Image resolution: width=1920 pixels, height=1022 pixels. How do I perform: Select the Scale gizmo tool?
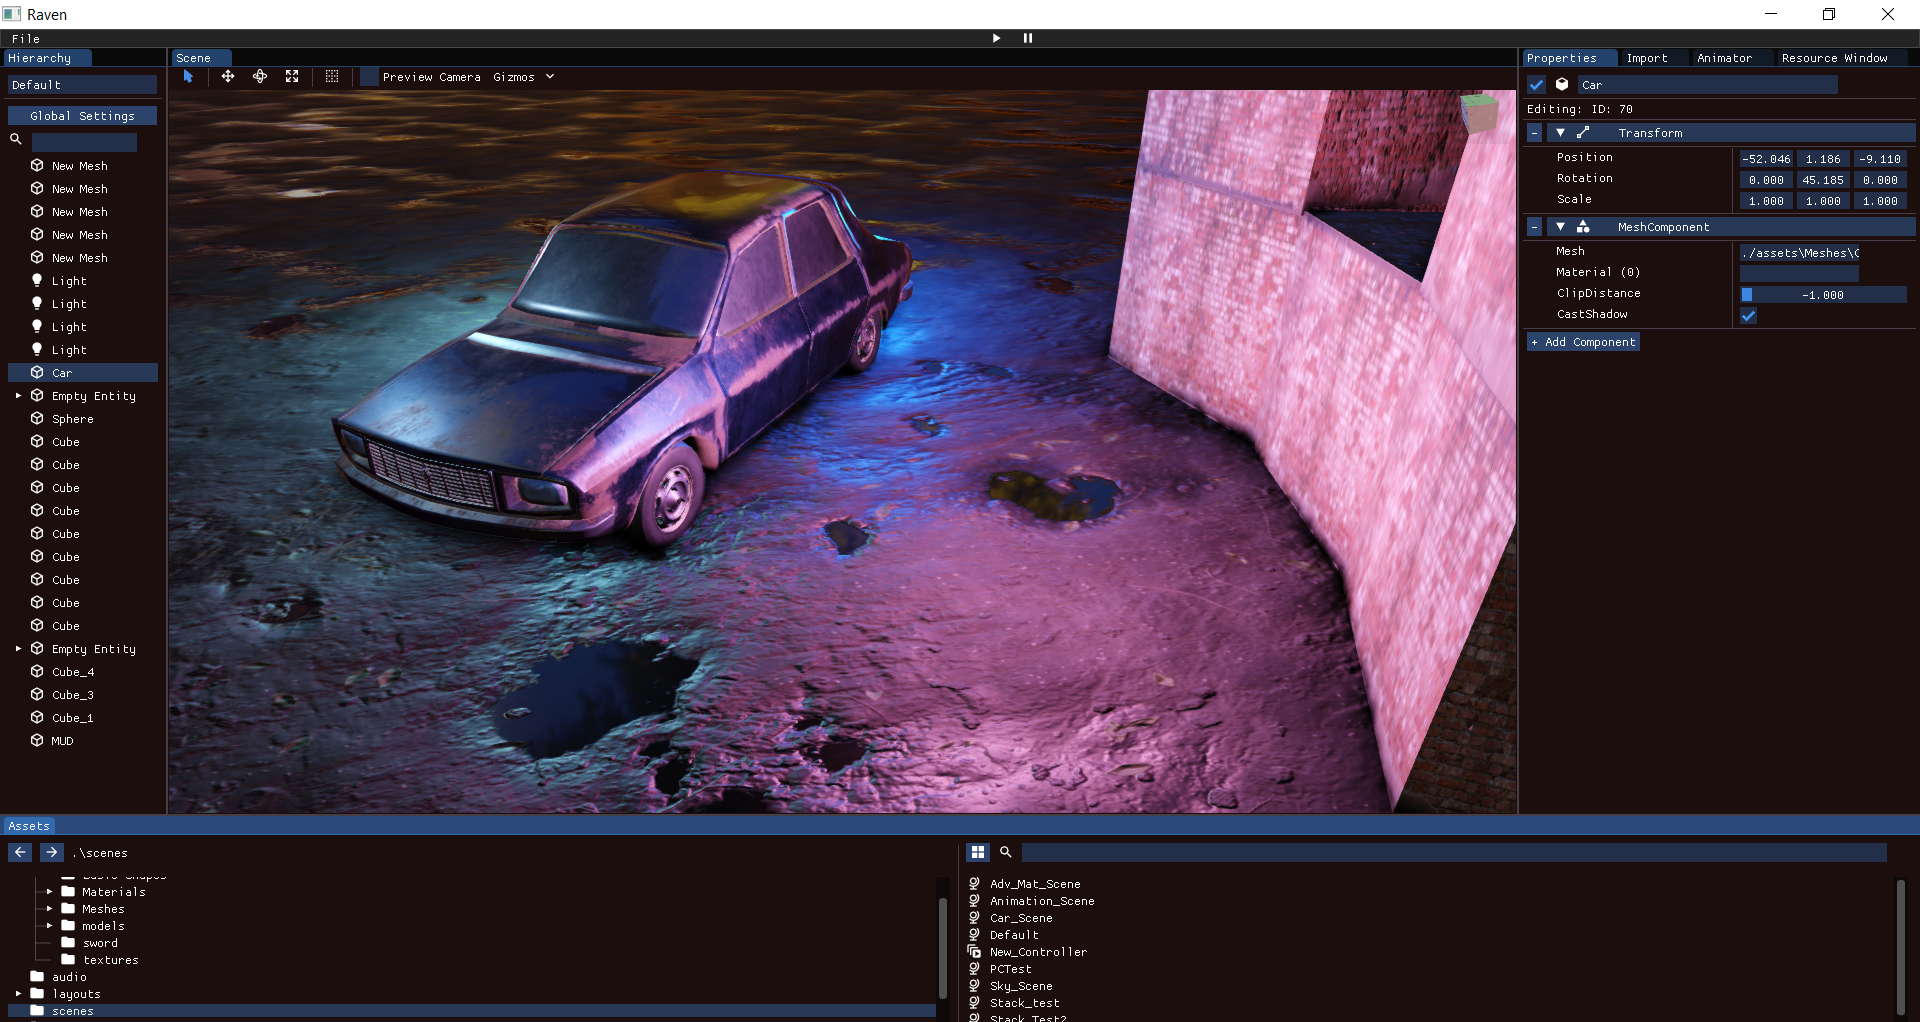[292, 76]
